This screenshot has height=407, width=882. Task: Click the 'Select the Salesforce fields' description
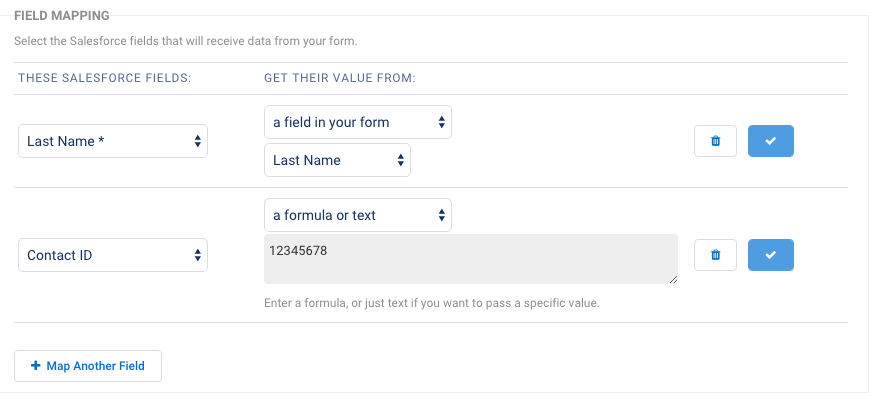186,41
